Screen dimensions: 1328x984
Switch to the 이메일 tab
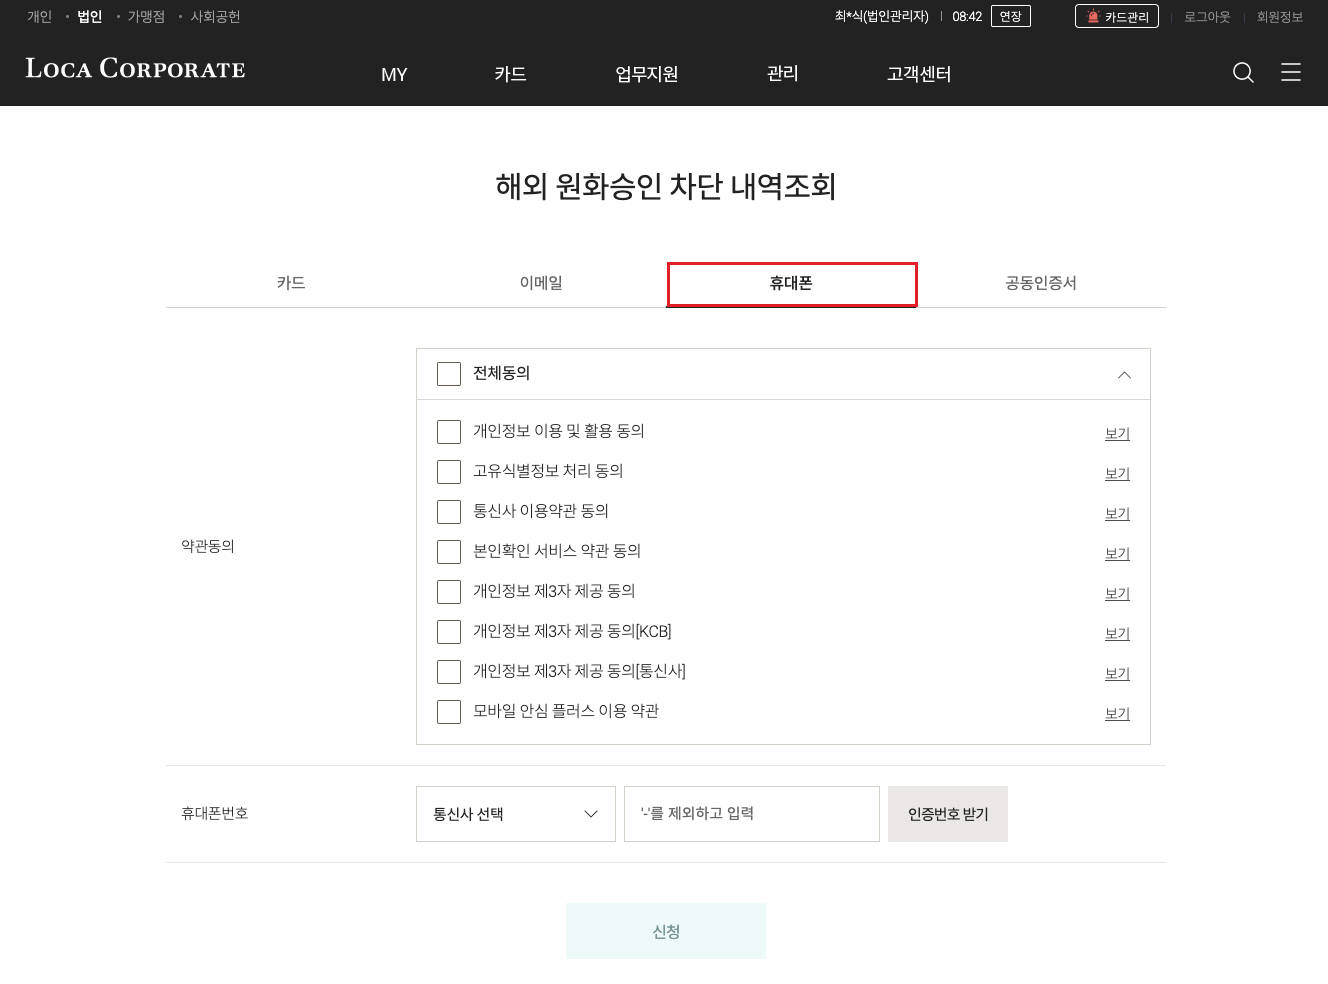click(x=541, y=283)
